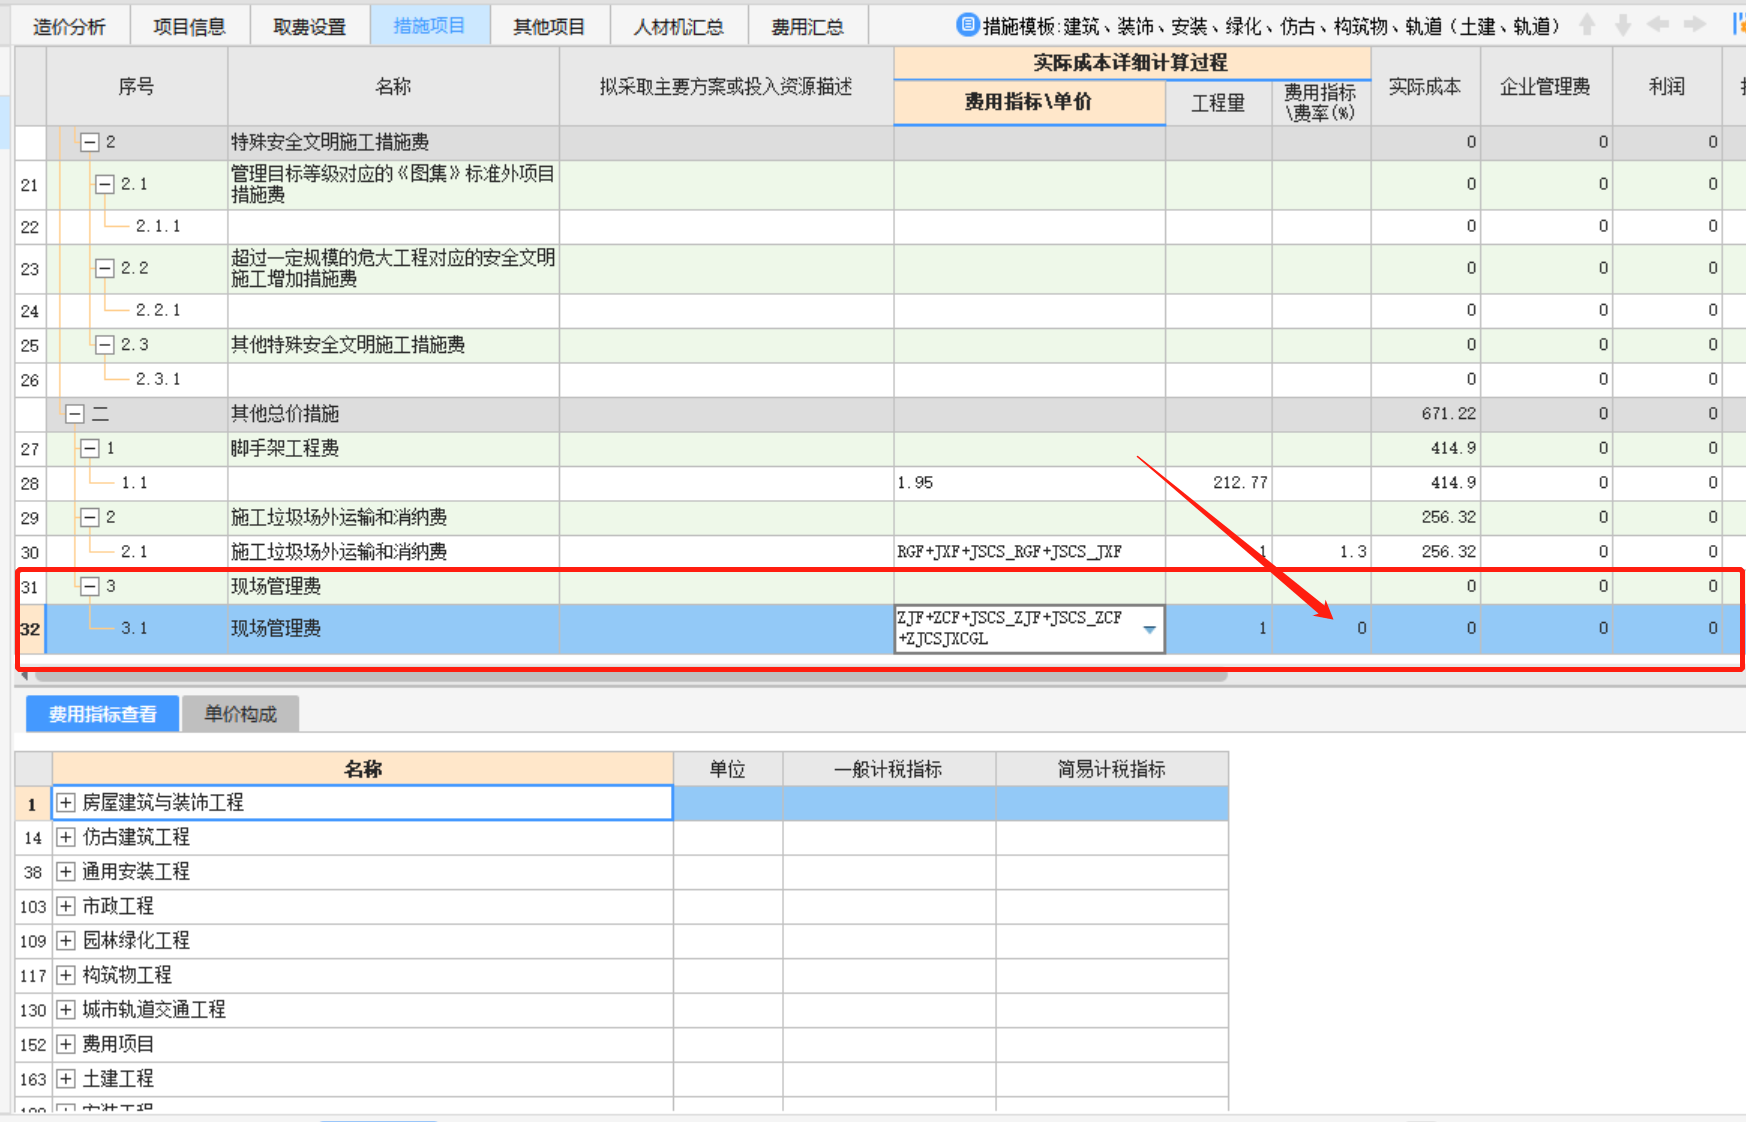
Task: Click the 企业管理费 column header
Action: [x=1546, y=87]
